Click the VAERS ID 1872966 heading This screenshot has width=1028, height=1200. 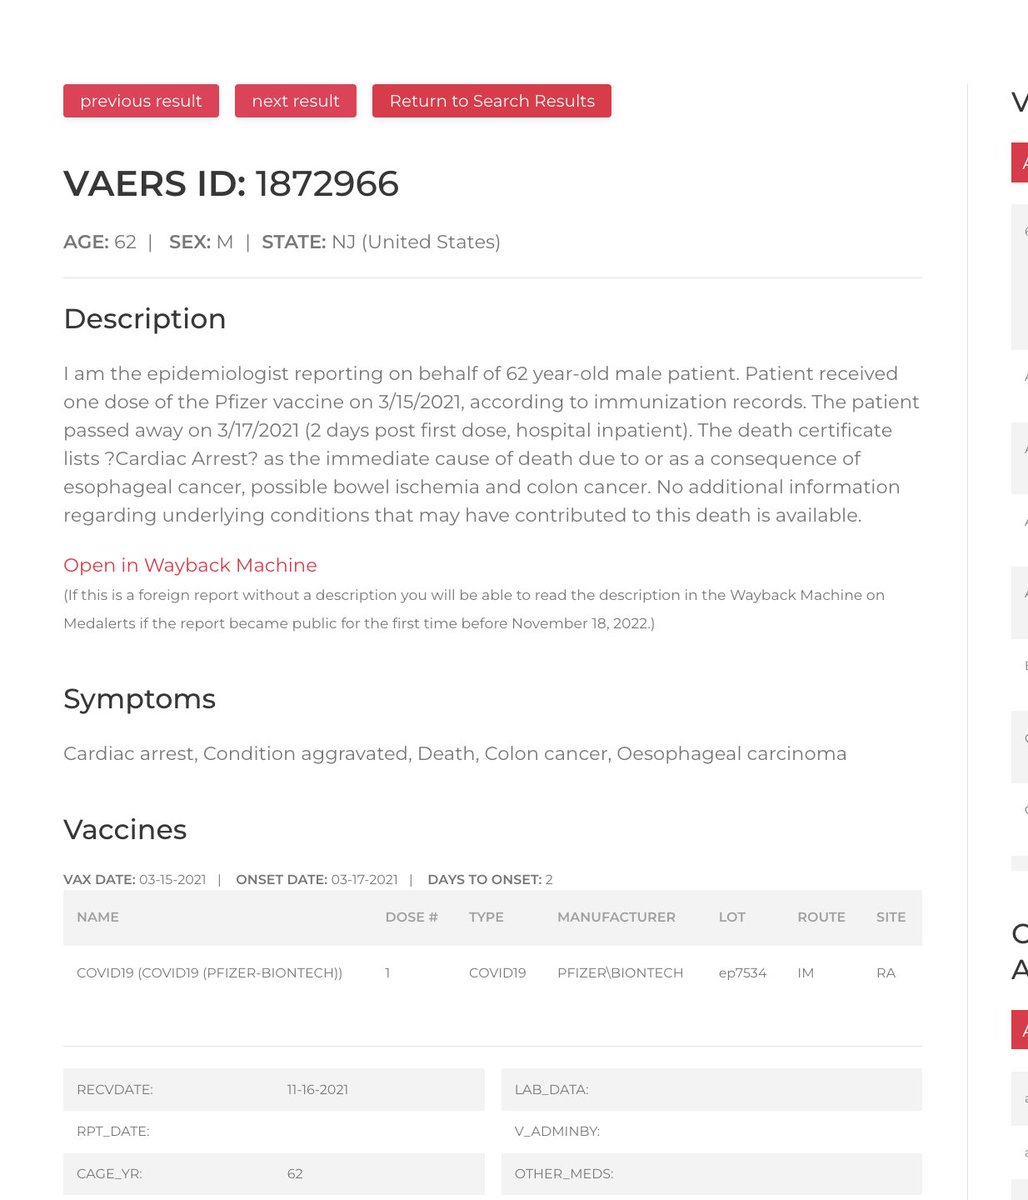(231, 184)
